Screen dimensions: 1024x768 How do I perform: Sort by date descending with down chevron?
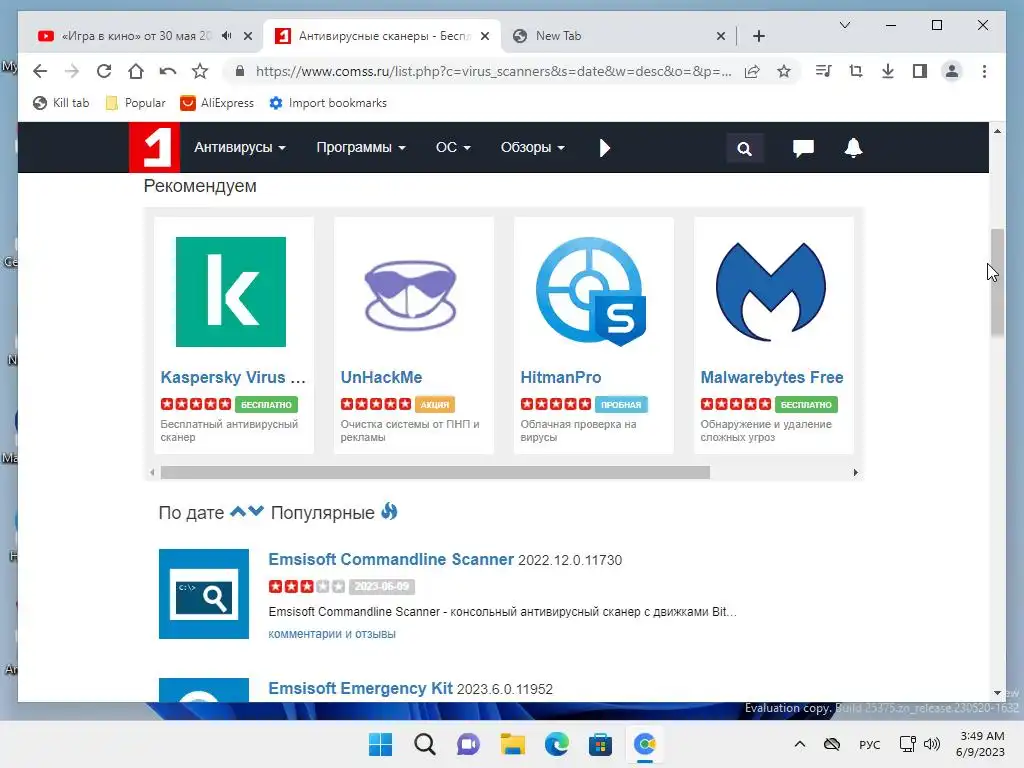(256, 511)
